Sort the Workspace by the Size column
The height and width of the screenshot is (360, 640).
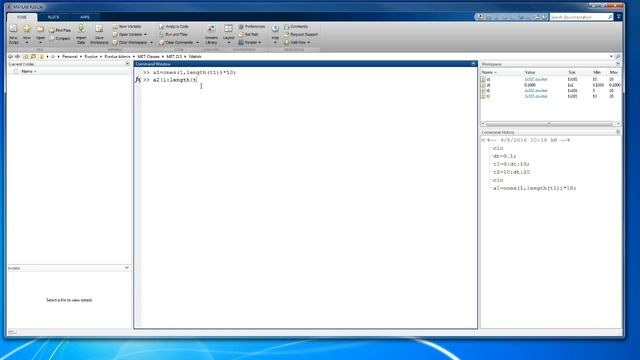(x=572, y=72)
